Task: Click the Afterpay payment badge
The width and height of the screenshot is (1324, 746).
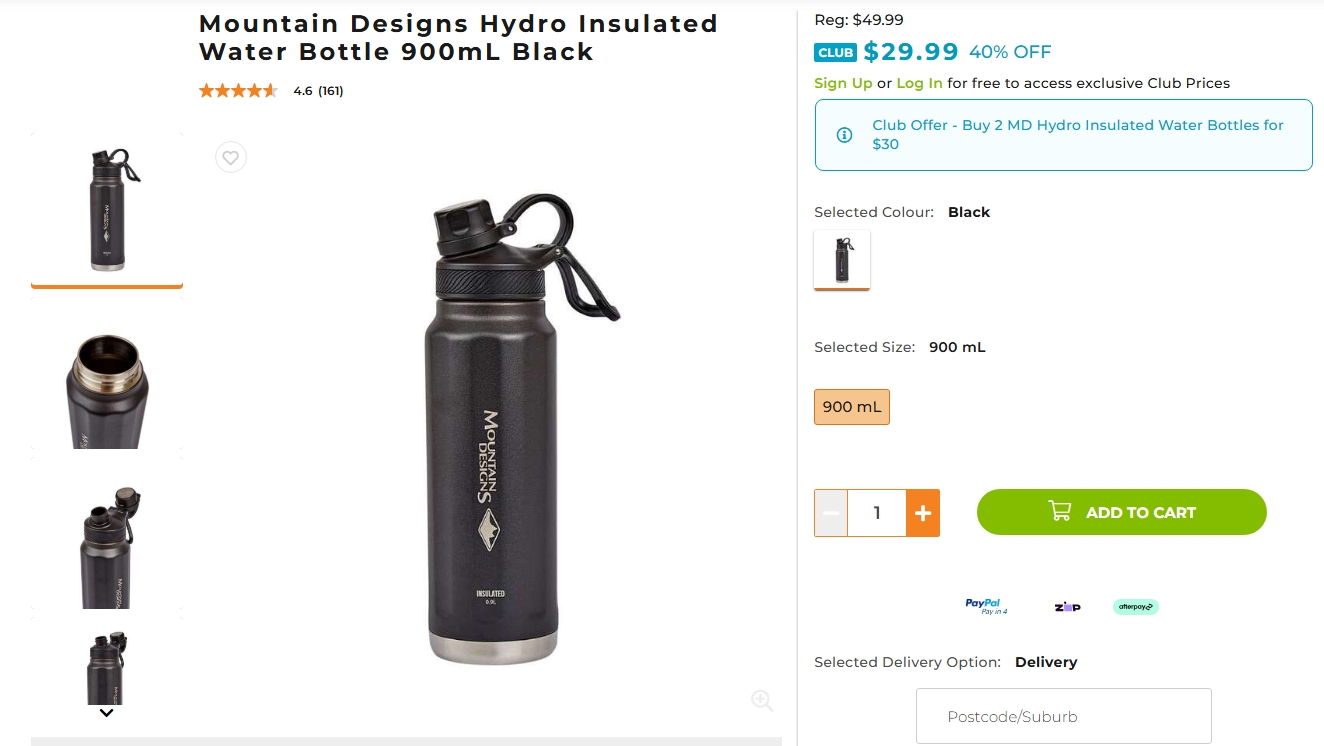Action: click(1135, 606)
